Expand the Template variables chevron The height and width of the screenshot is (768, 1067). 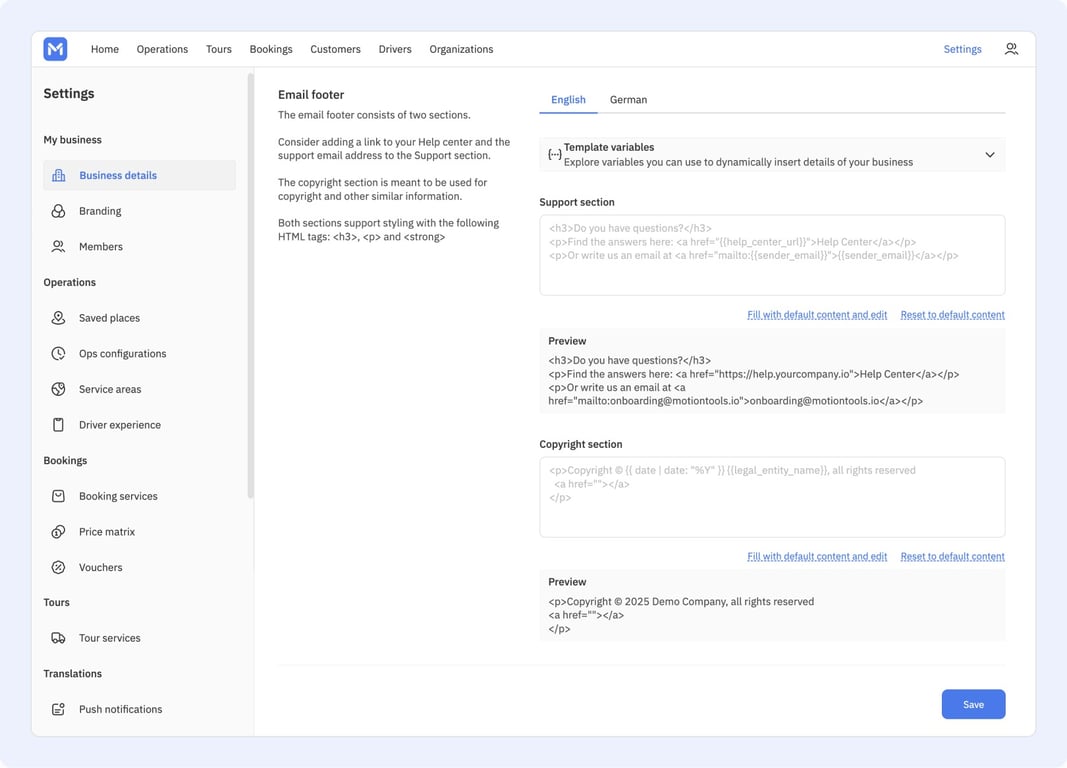(989, 154)
